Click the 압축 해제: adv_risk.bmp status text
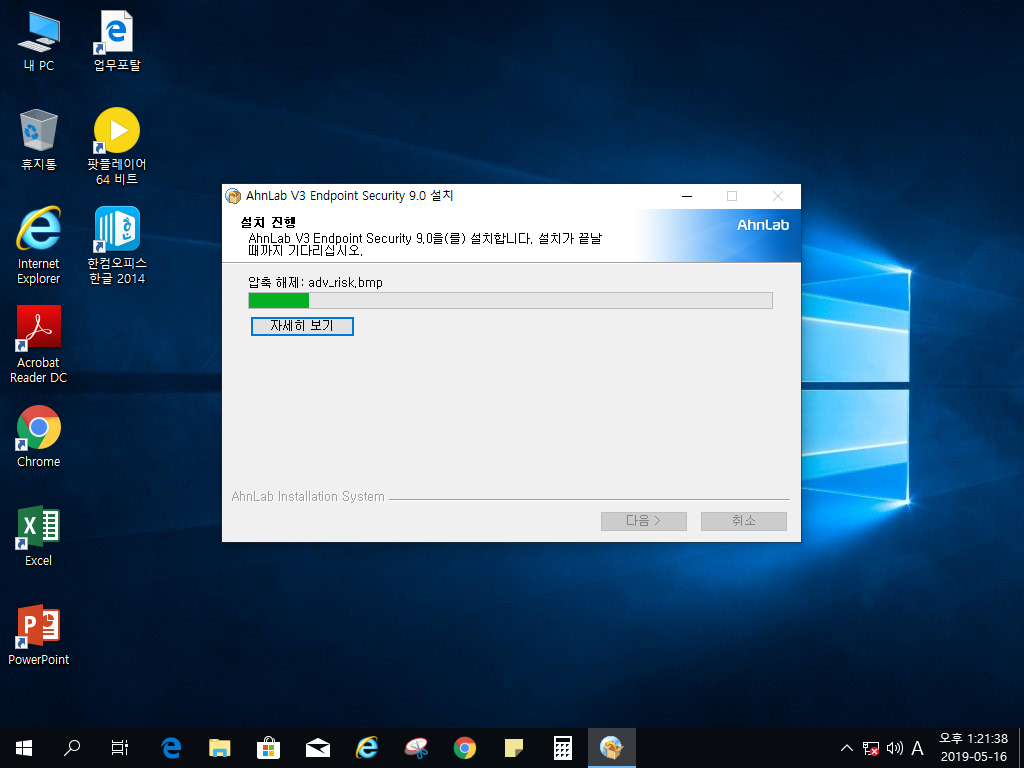 point(315,283)
